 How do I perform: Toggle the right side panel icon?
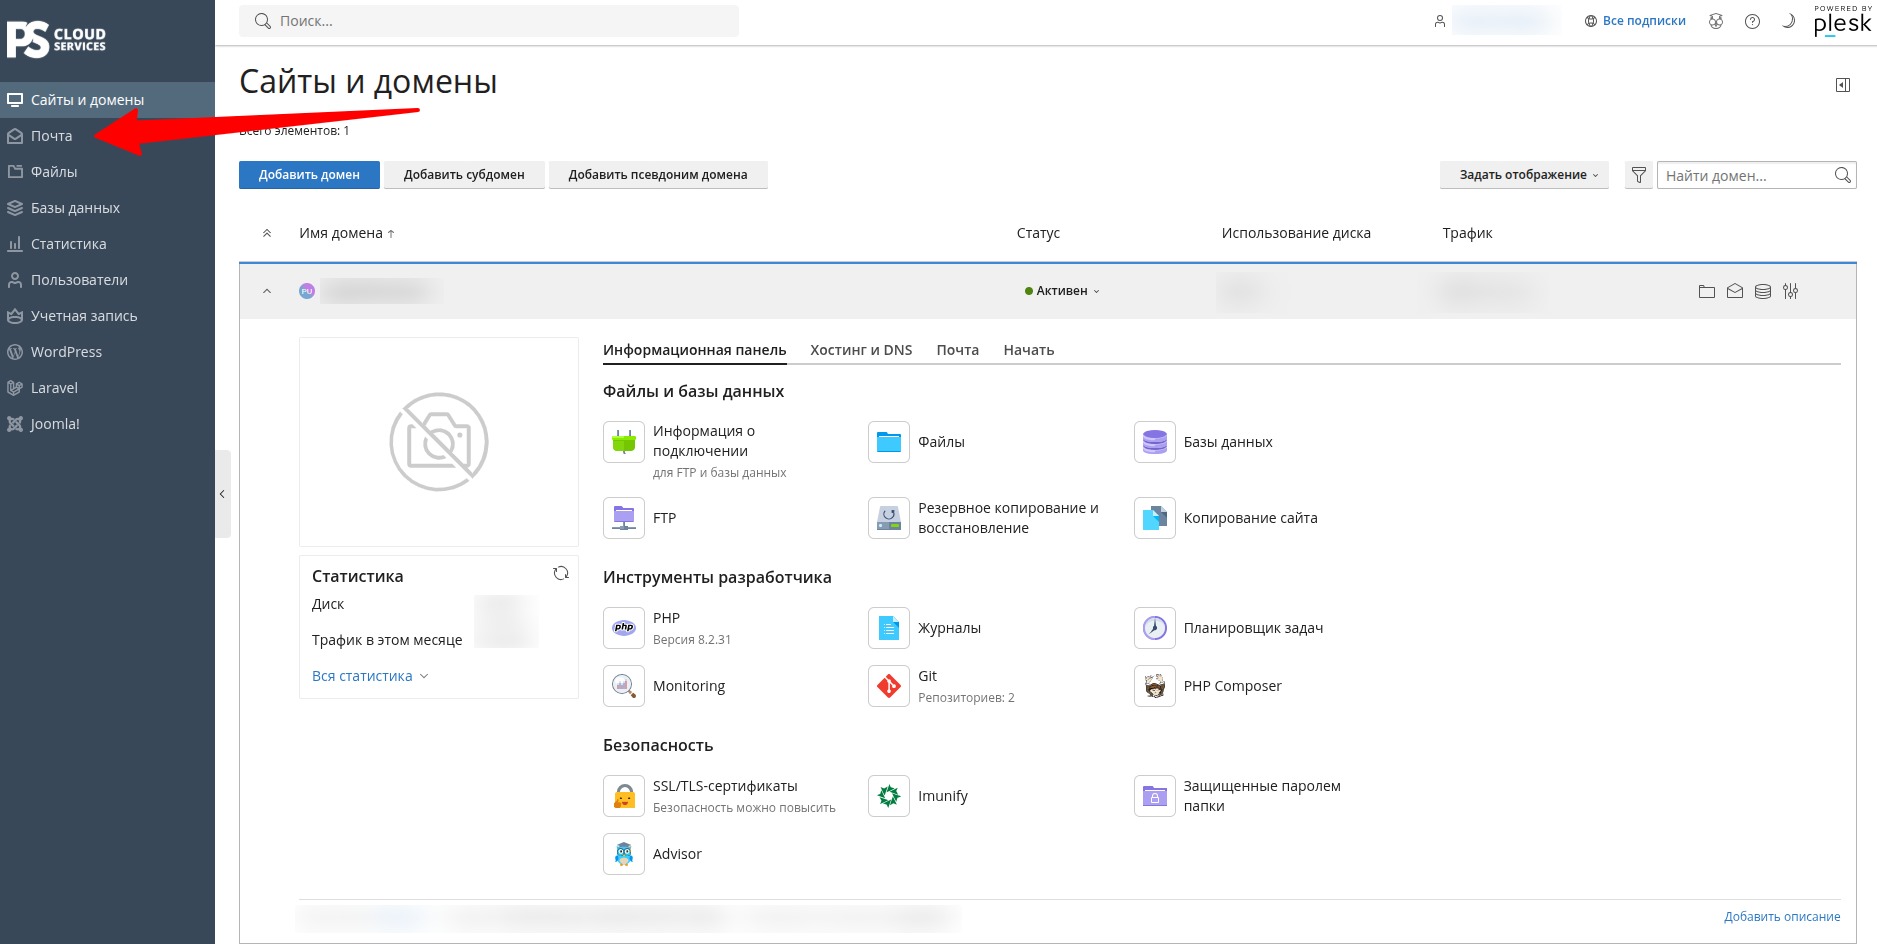(1842, 85)
